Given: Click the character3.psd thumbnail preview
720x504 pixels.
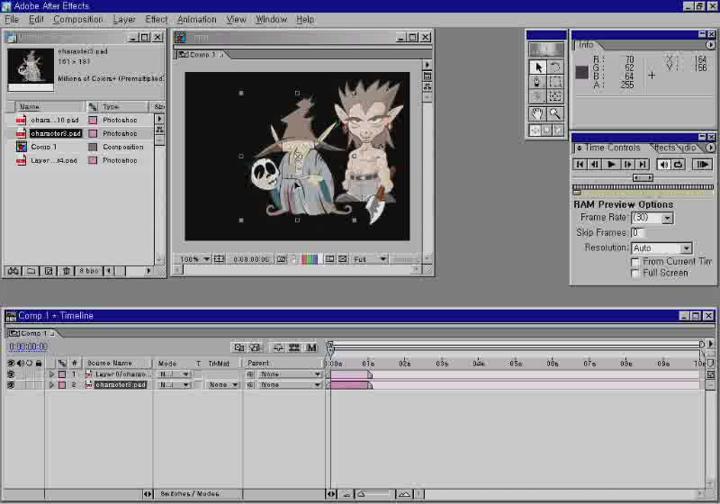Looking at the screenshot, I should pyautogui.click(x=31, y=70).
